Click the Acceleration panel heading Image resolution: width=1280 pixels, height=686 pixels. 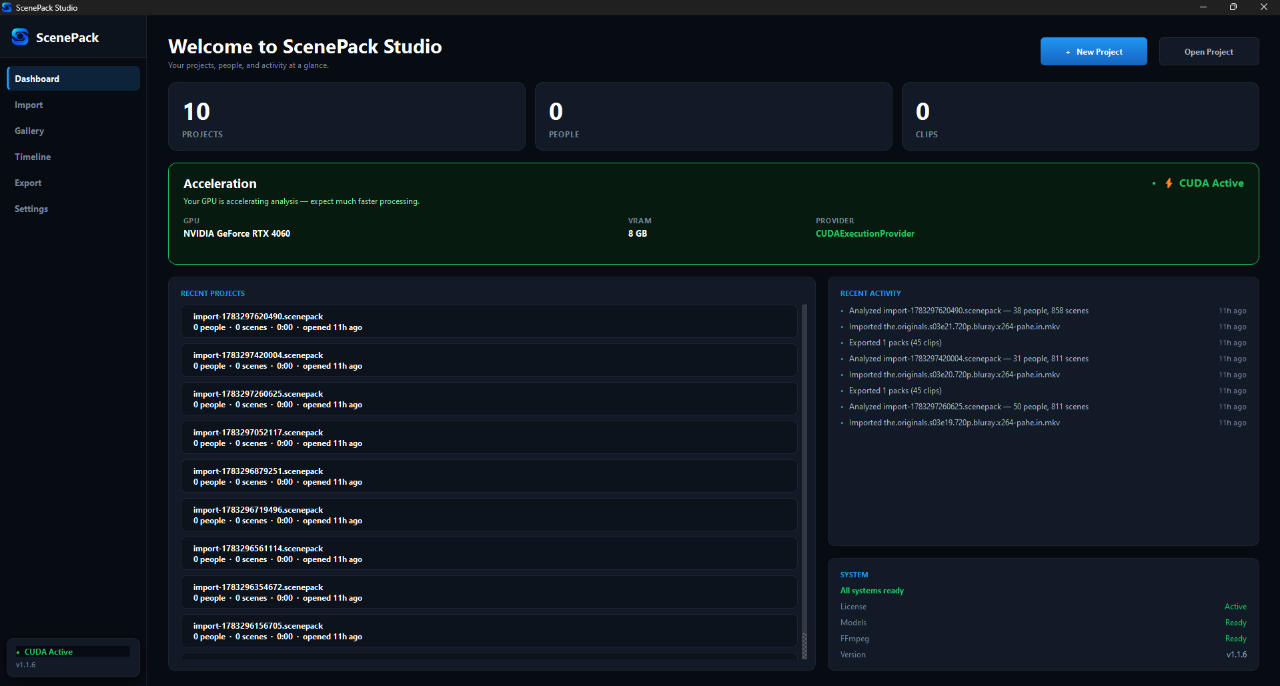click(x=220, y=183)
